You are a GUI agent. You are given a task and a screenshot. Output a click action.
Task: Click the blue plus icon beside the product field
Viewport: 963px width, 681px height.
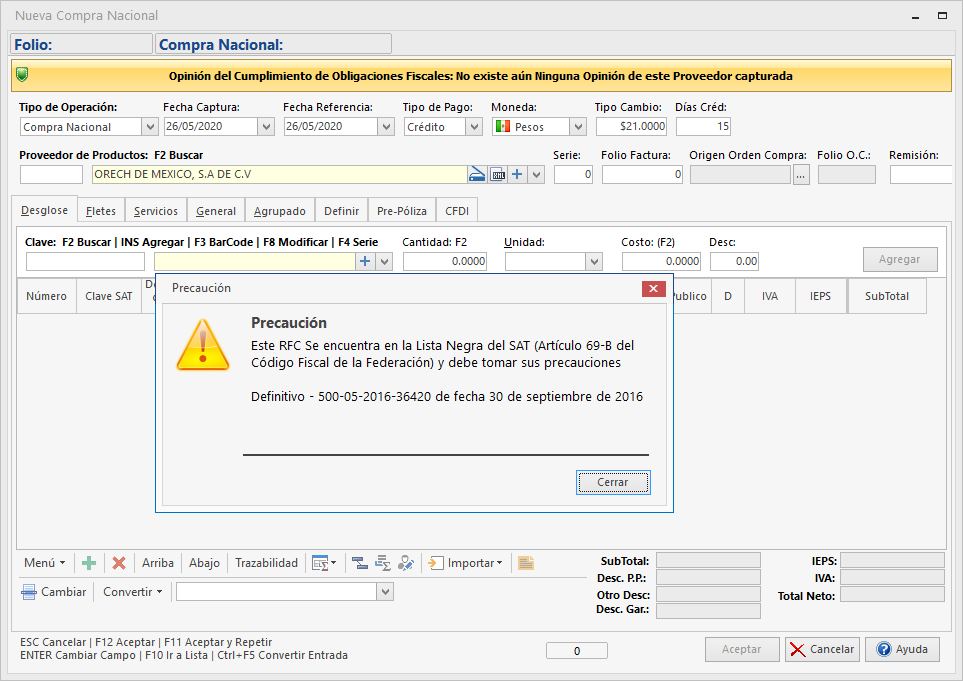pos(365,261)
